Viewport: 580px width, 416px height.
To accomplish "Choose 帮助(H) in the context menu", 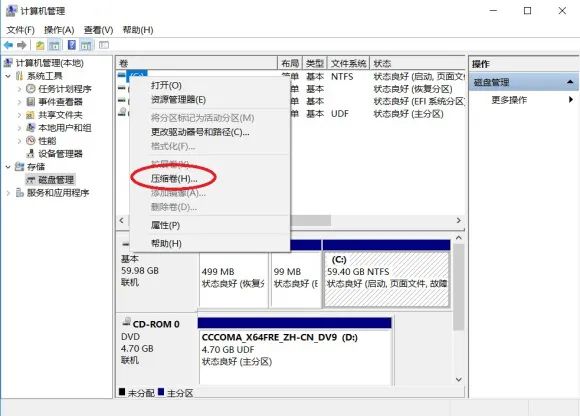I will tap(209, 243).
